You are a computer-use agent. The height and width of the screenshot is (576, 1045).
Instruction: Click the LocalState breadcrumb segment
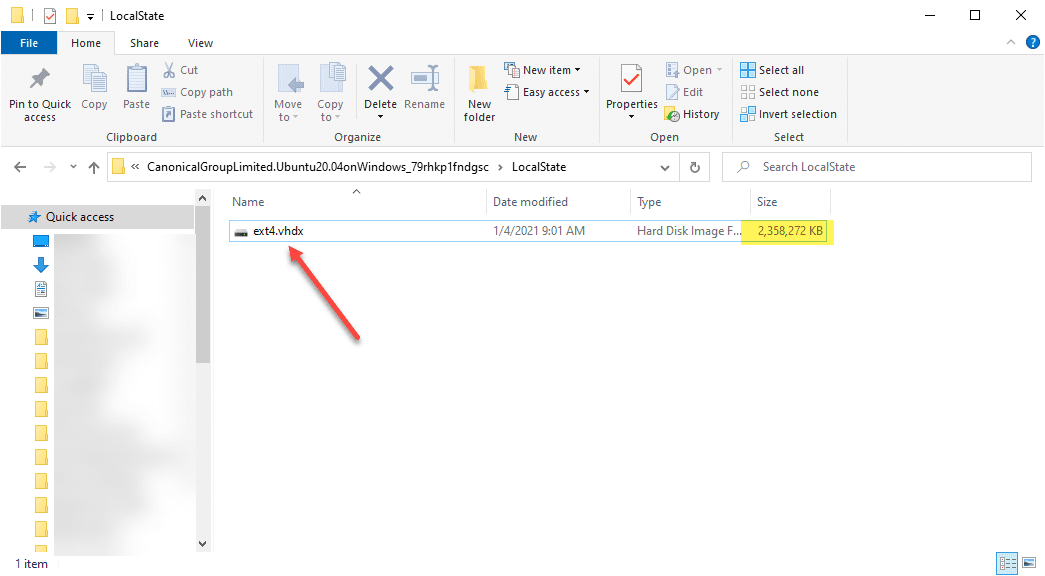pyautogui.click(x=538, y=167)
